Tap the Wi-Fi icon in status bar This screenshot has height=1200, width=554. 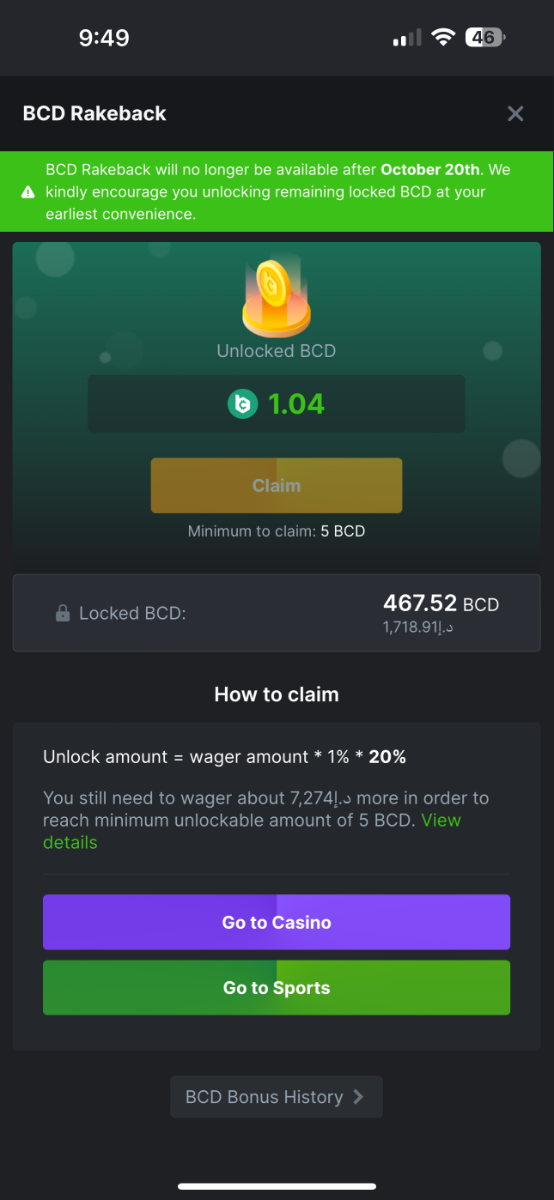[442, 38]
